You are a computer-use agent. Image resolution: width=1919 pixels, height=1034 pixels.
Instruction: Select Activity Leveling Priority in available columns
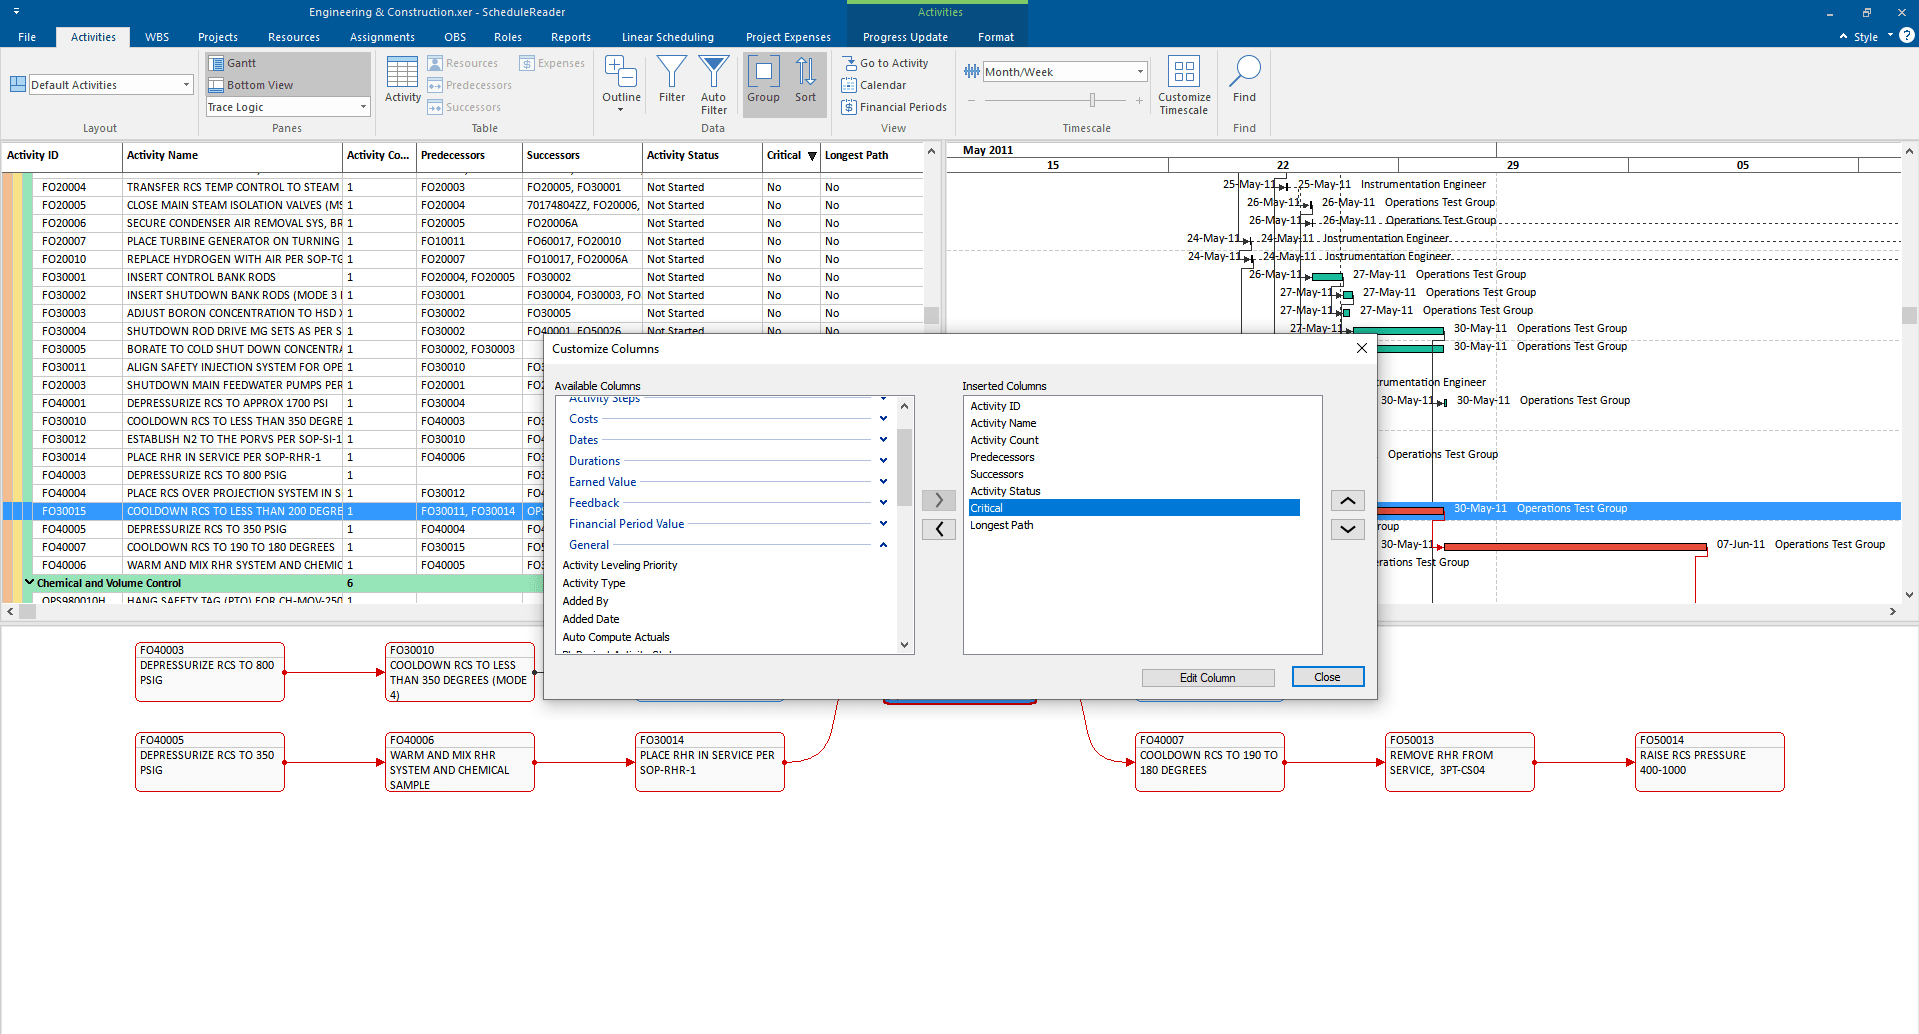click(620, 565)
